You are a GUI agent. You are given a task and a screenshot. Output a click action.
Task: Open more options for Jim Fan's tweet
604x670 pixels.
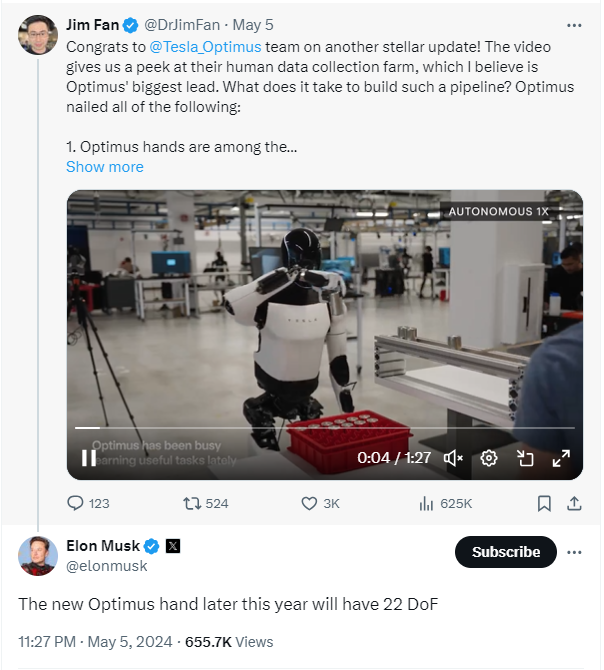tap(574, 26)
